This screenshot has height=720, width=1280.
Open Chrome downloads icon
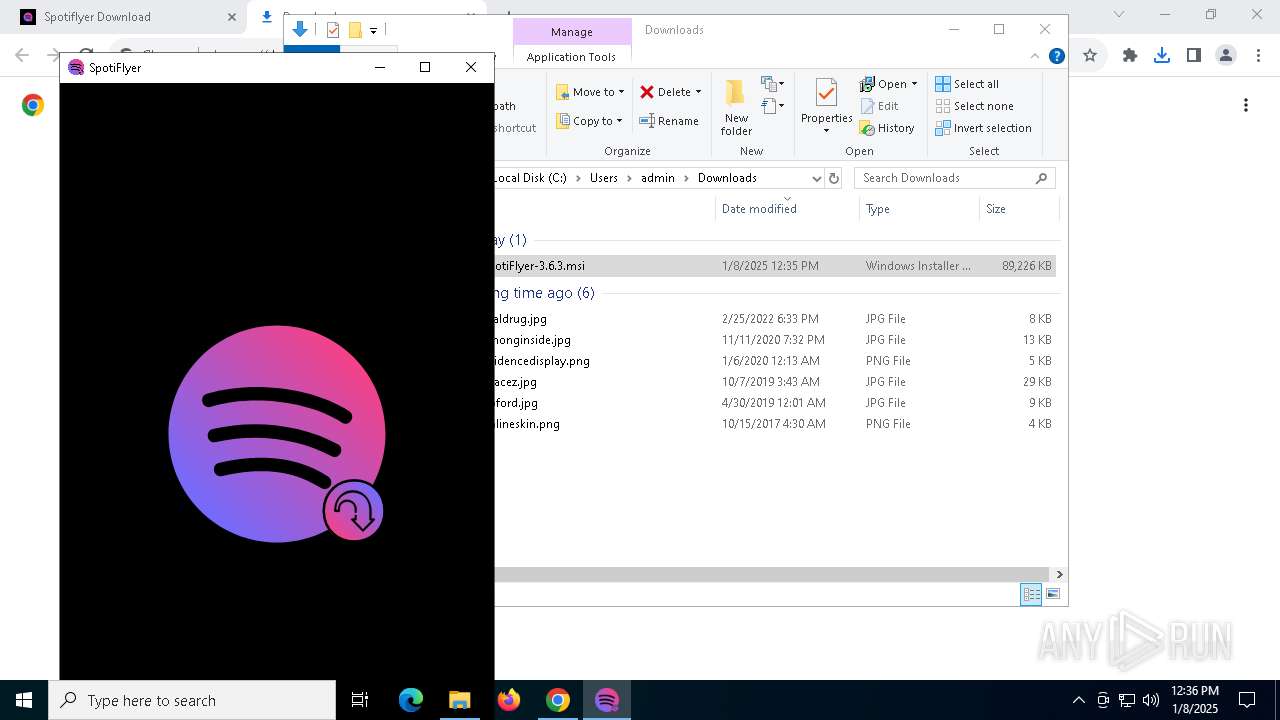click(x=1162, y=56)
